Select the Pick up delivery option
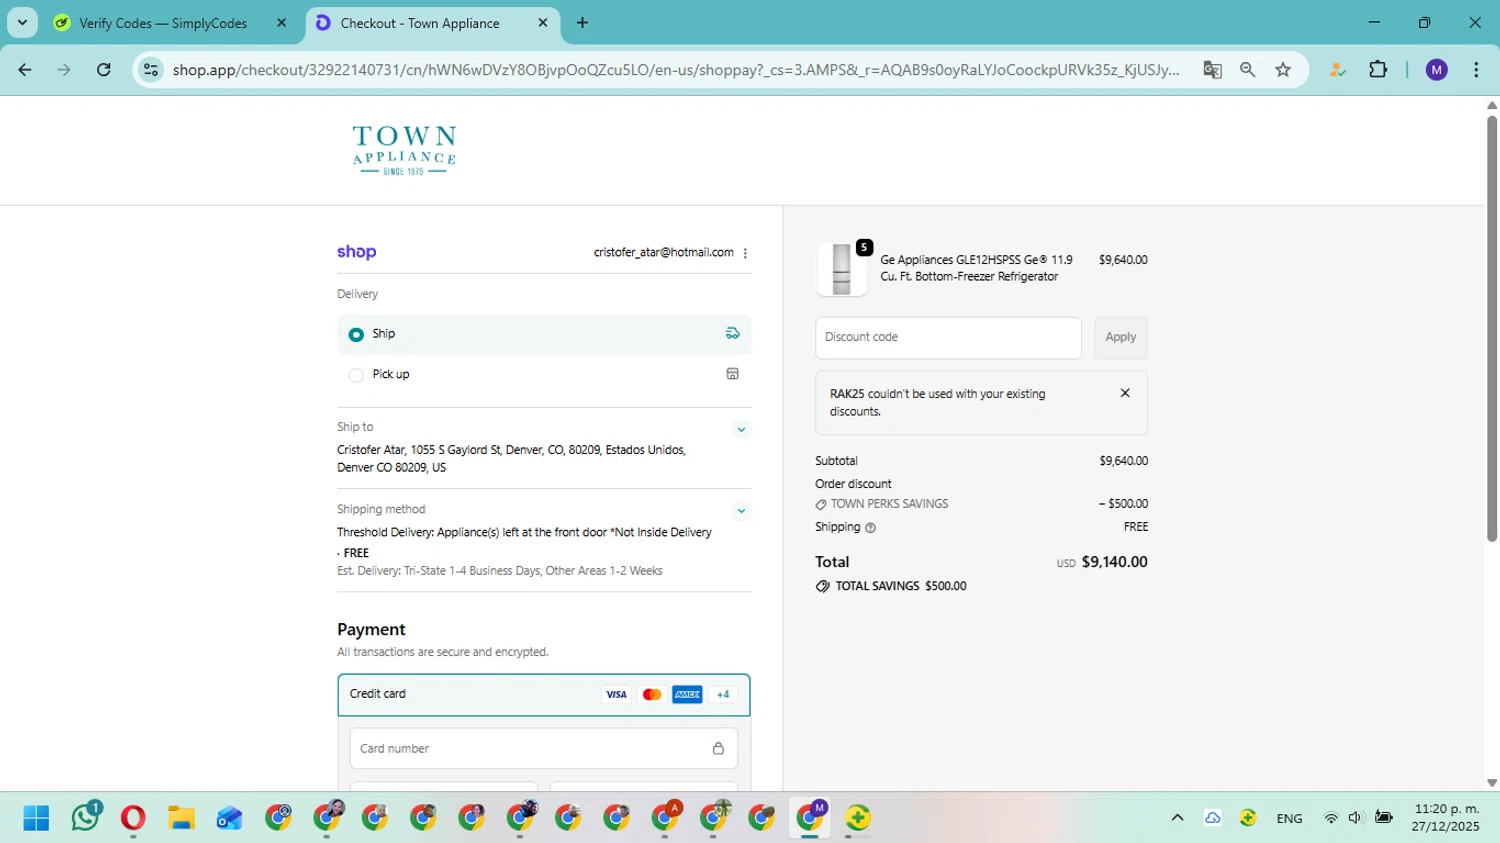This screenshot has width=1500, height=843. (356, 375)
